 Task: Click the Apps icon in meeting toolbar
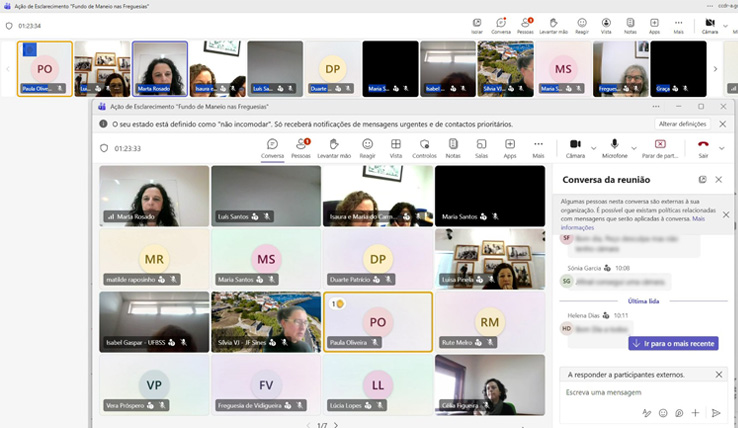point(509,148)
